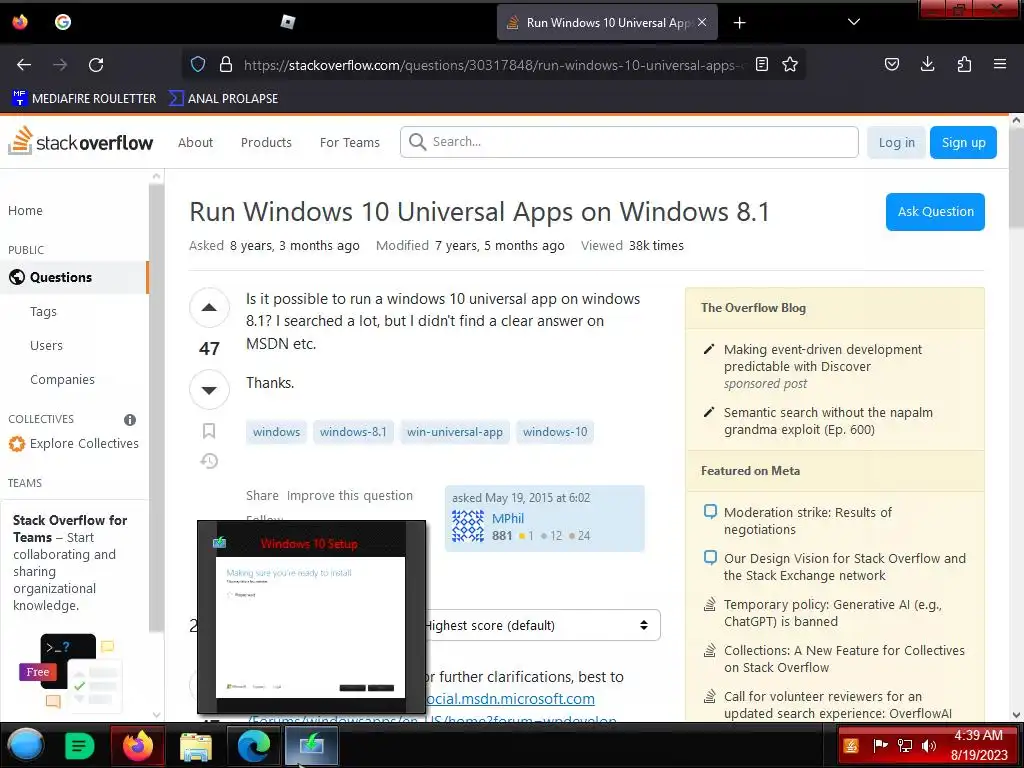Click the windows-8.1 tag

point(353,432)
